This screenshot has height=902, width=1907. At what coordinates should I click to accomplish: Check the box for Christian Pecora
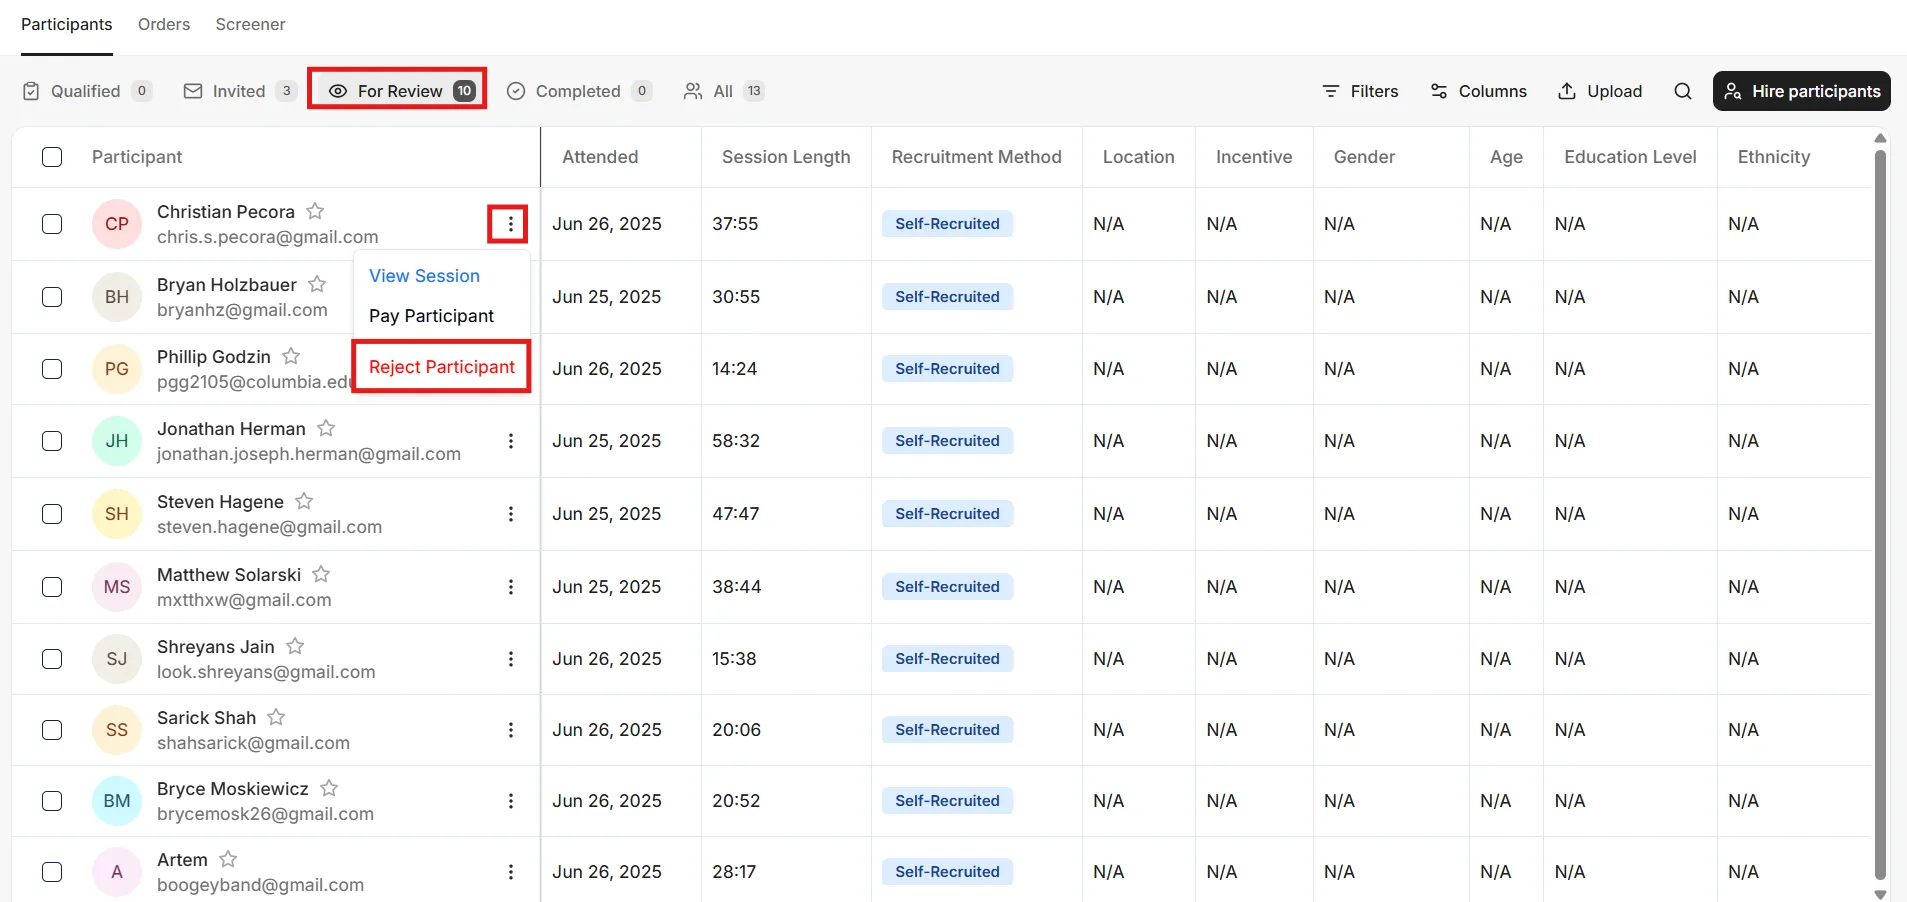(52, 224)
